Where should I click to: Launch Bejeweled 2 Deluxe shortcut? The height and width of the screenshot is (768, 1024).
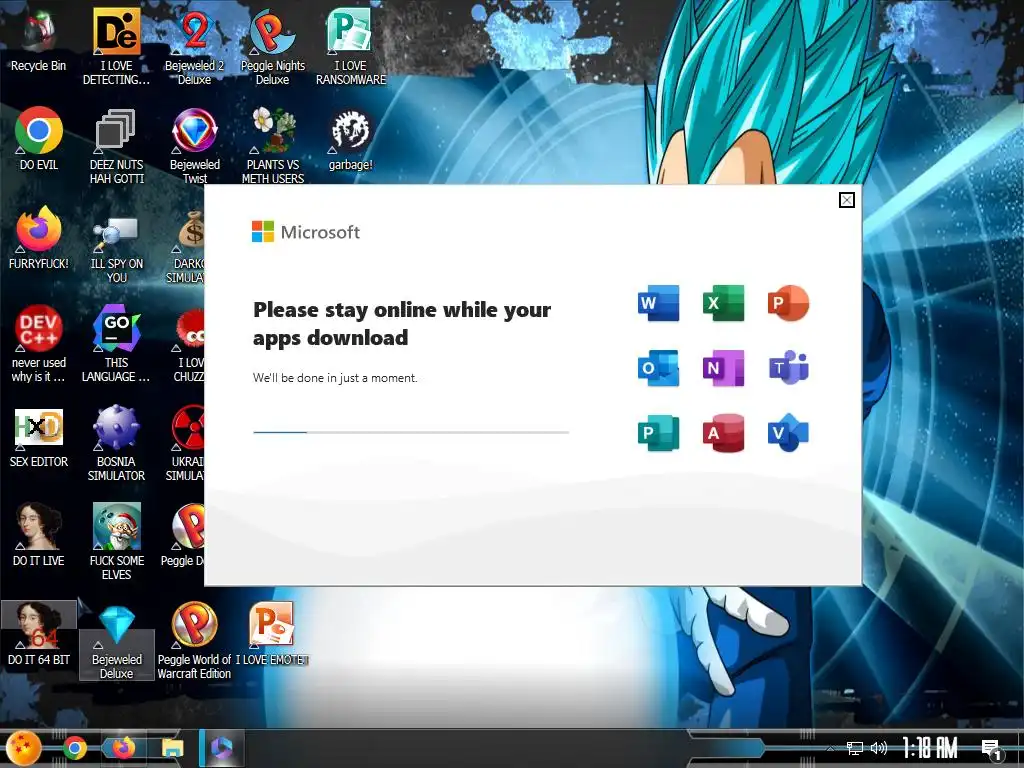click(194, 46)
